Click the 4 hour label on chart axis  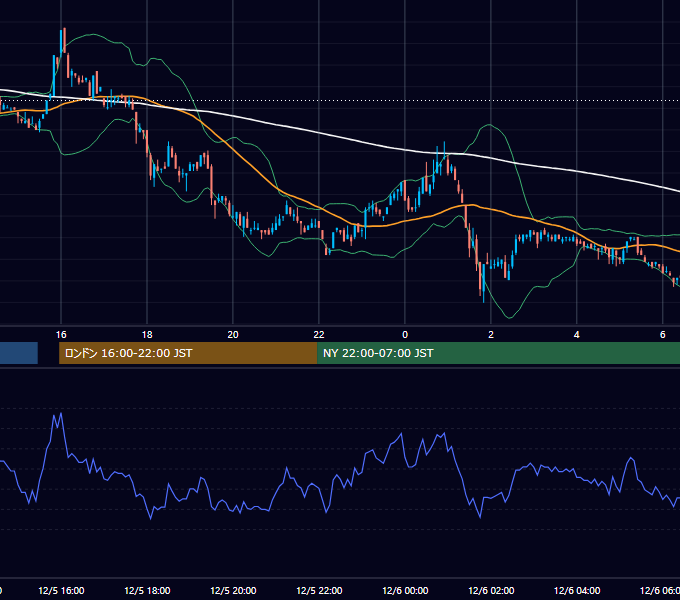(576, 335)
